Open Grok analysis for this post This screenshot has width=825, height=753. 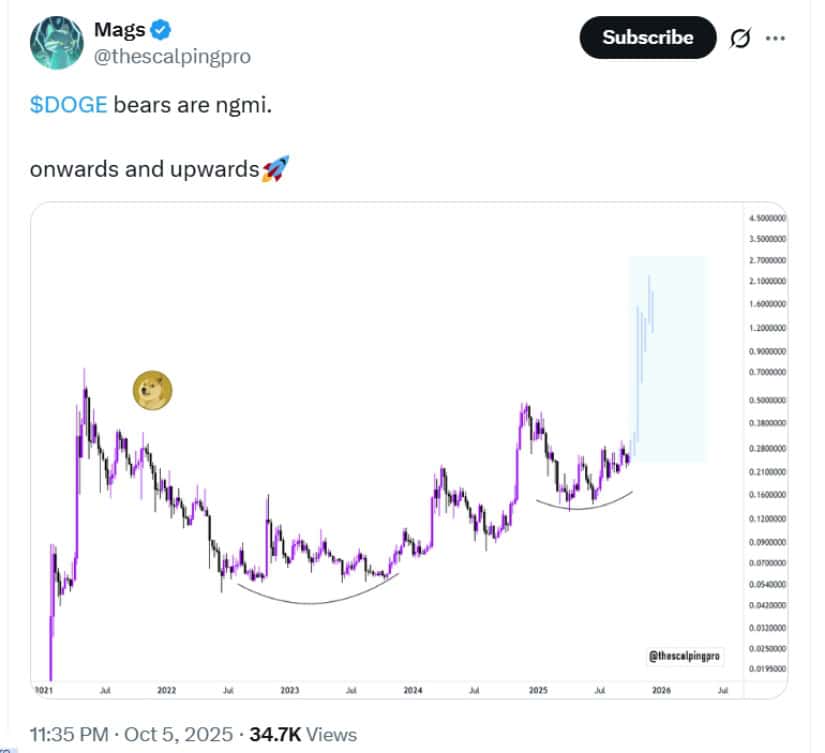[x=741, y=37]
